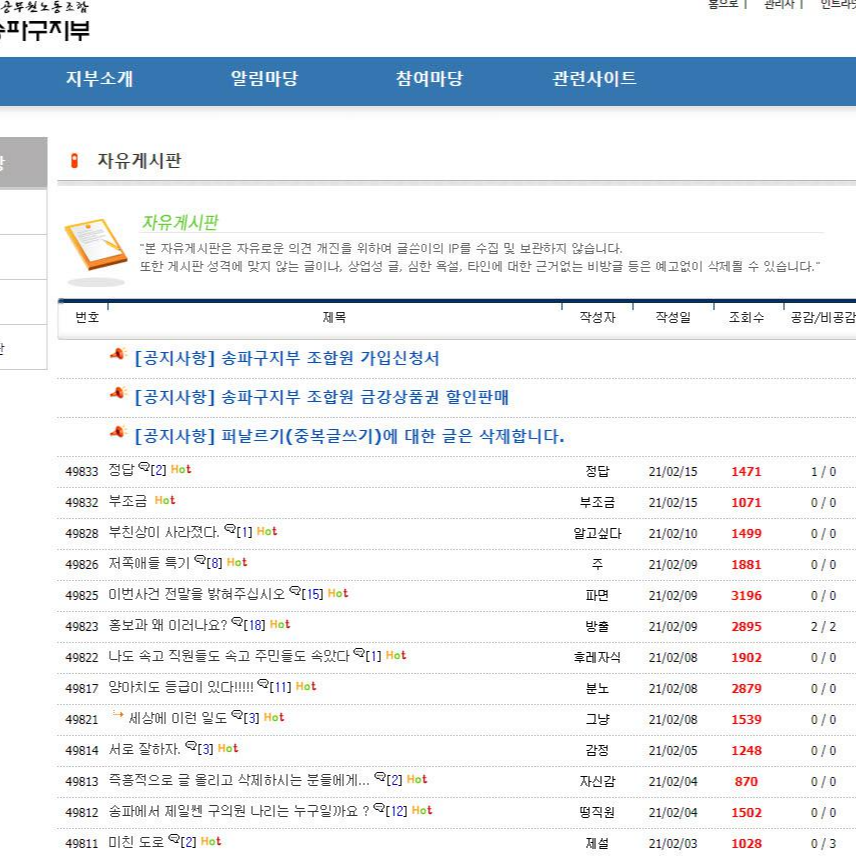Click author name 떵직원
The width and height of the screenshot is (856, 857).
tap(597, 813)
